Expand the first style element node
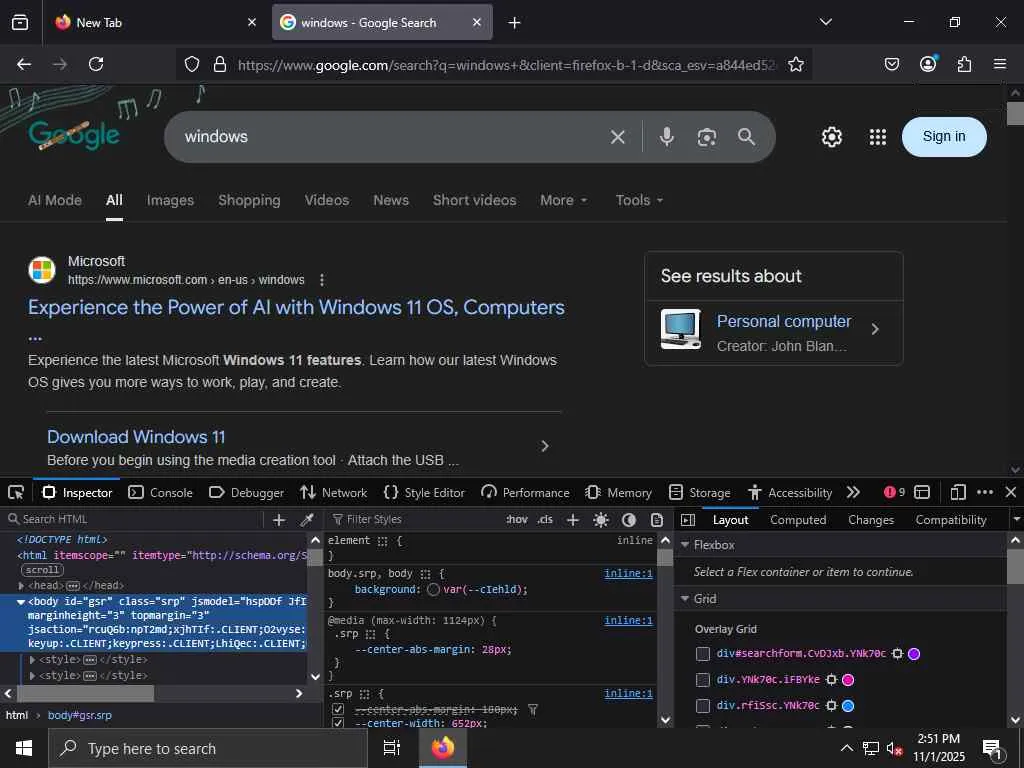The height and width of the screenshot is (768, 1024). coord(32,660)
